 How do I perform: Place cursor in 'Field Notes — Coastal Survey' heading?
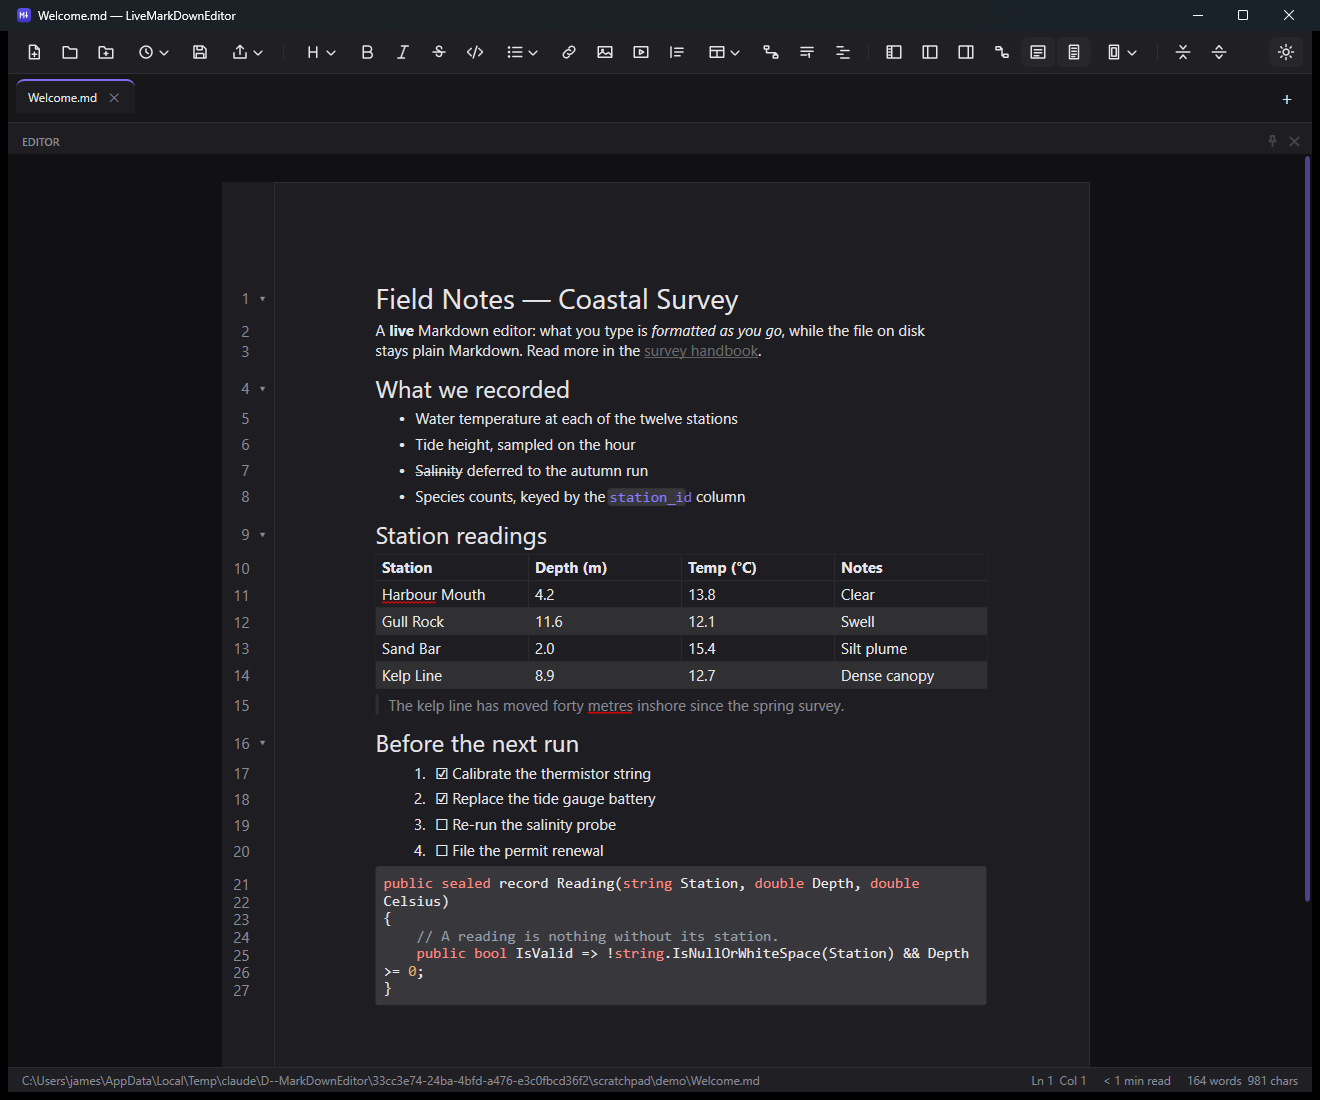click(x=557, y=299)
